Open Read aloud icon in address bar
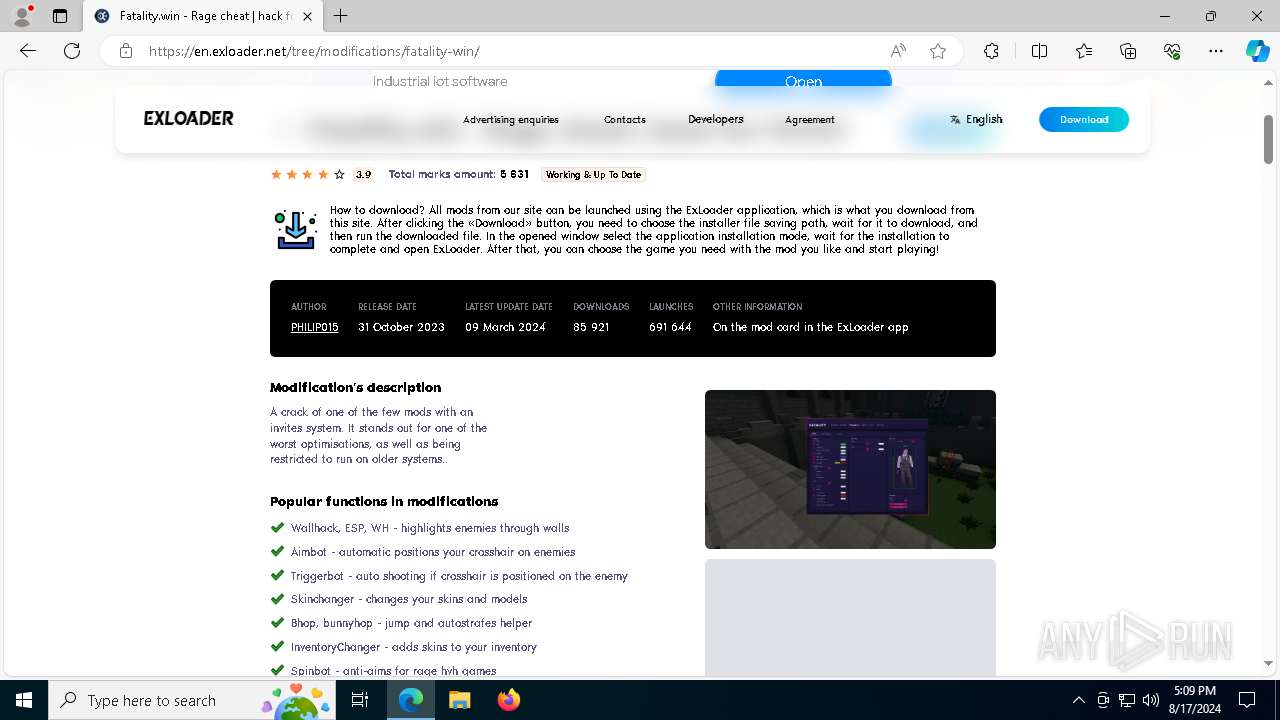The width and height of the screenshot is (1280, 720). tap(898, 51)
